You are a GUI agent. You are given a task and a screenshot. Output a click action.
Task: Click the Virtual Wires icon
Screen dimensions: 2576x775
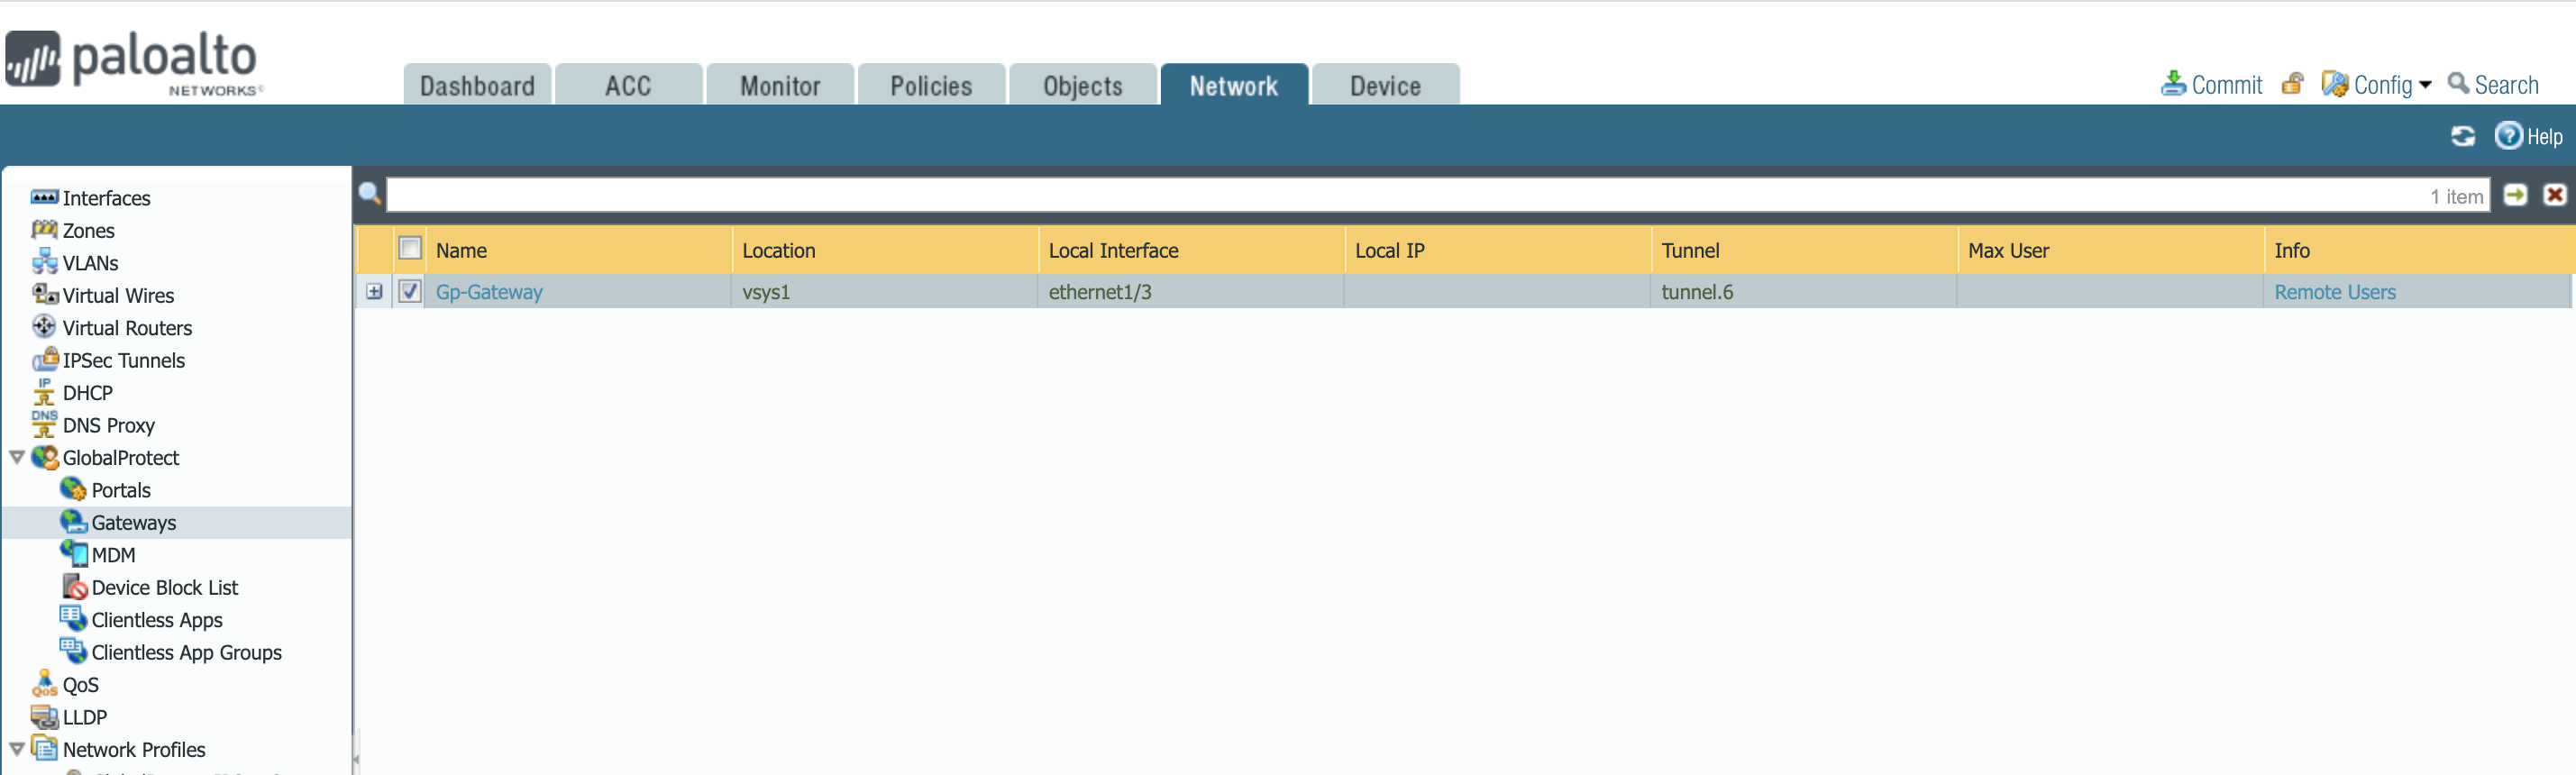point(44,294)
